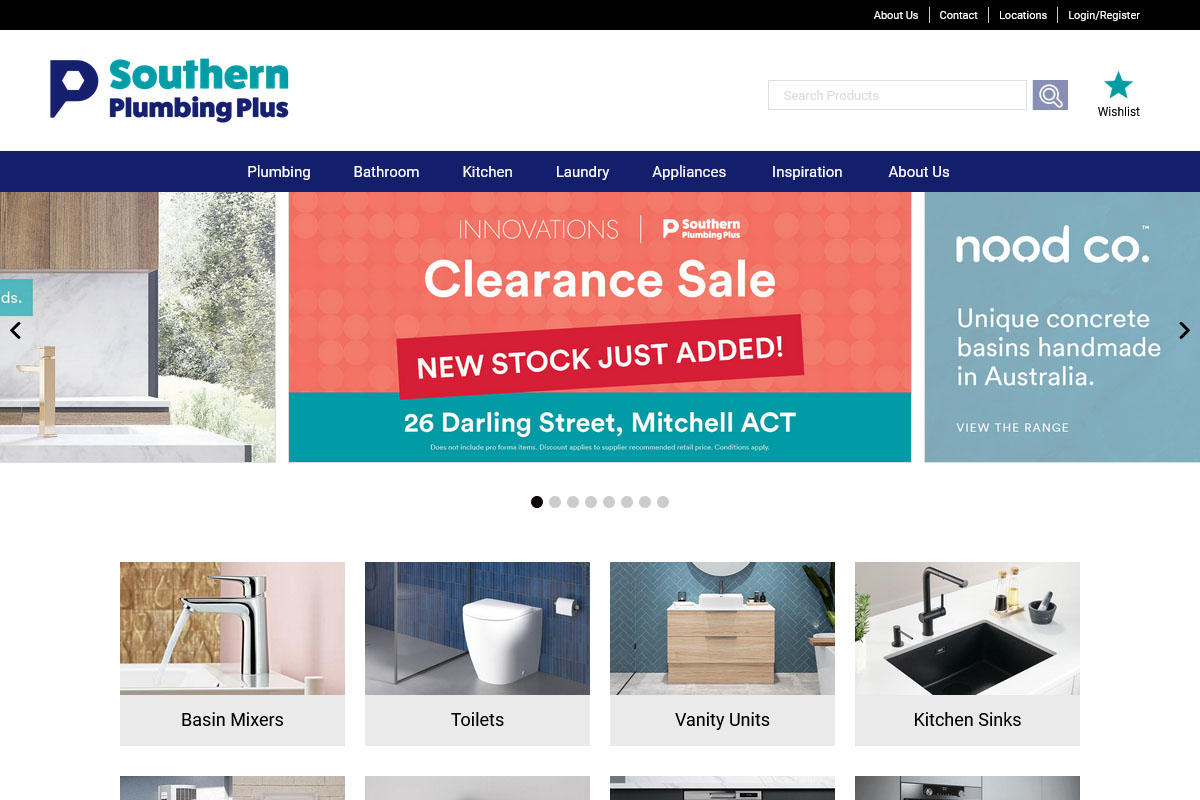Select the last carousel indicator dot
This screenshot has height=800, width=1200.
(663, 502)
